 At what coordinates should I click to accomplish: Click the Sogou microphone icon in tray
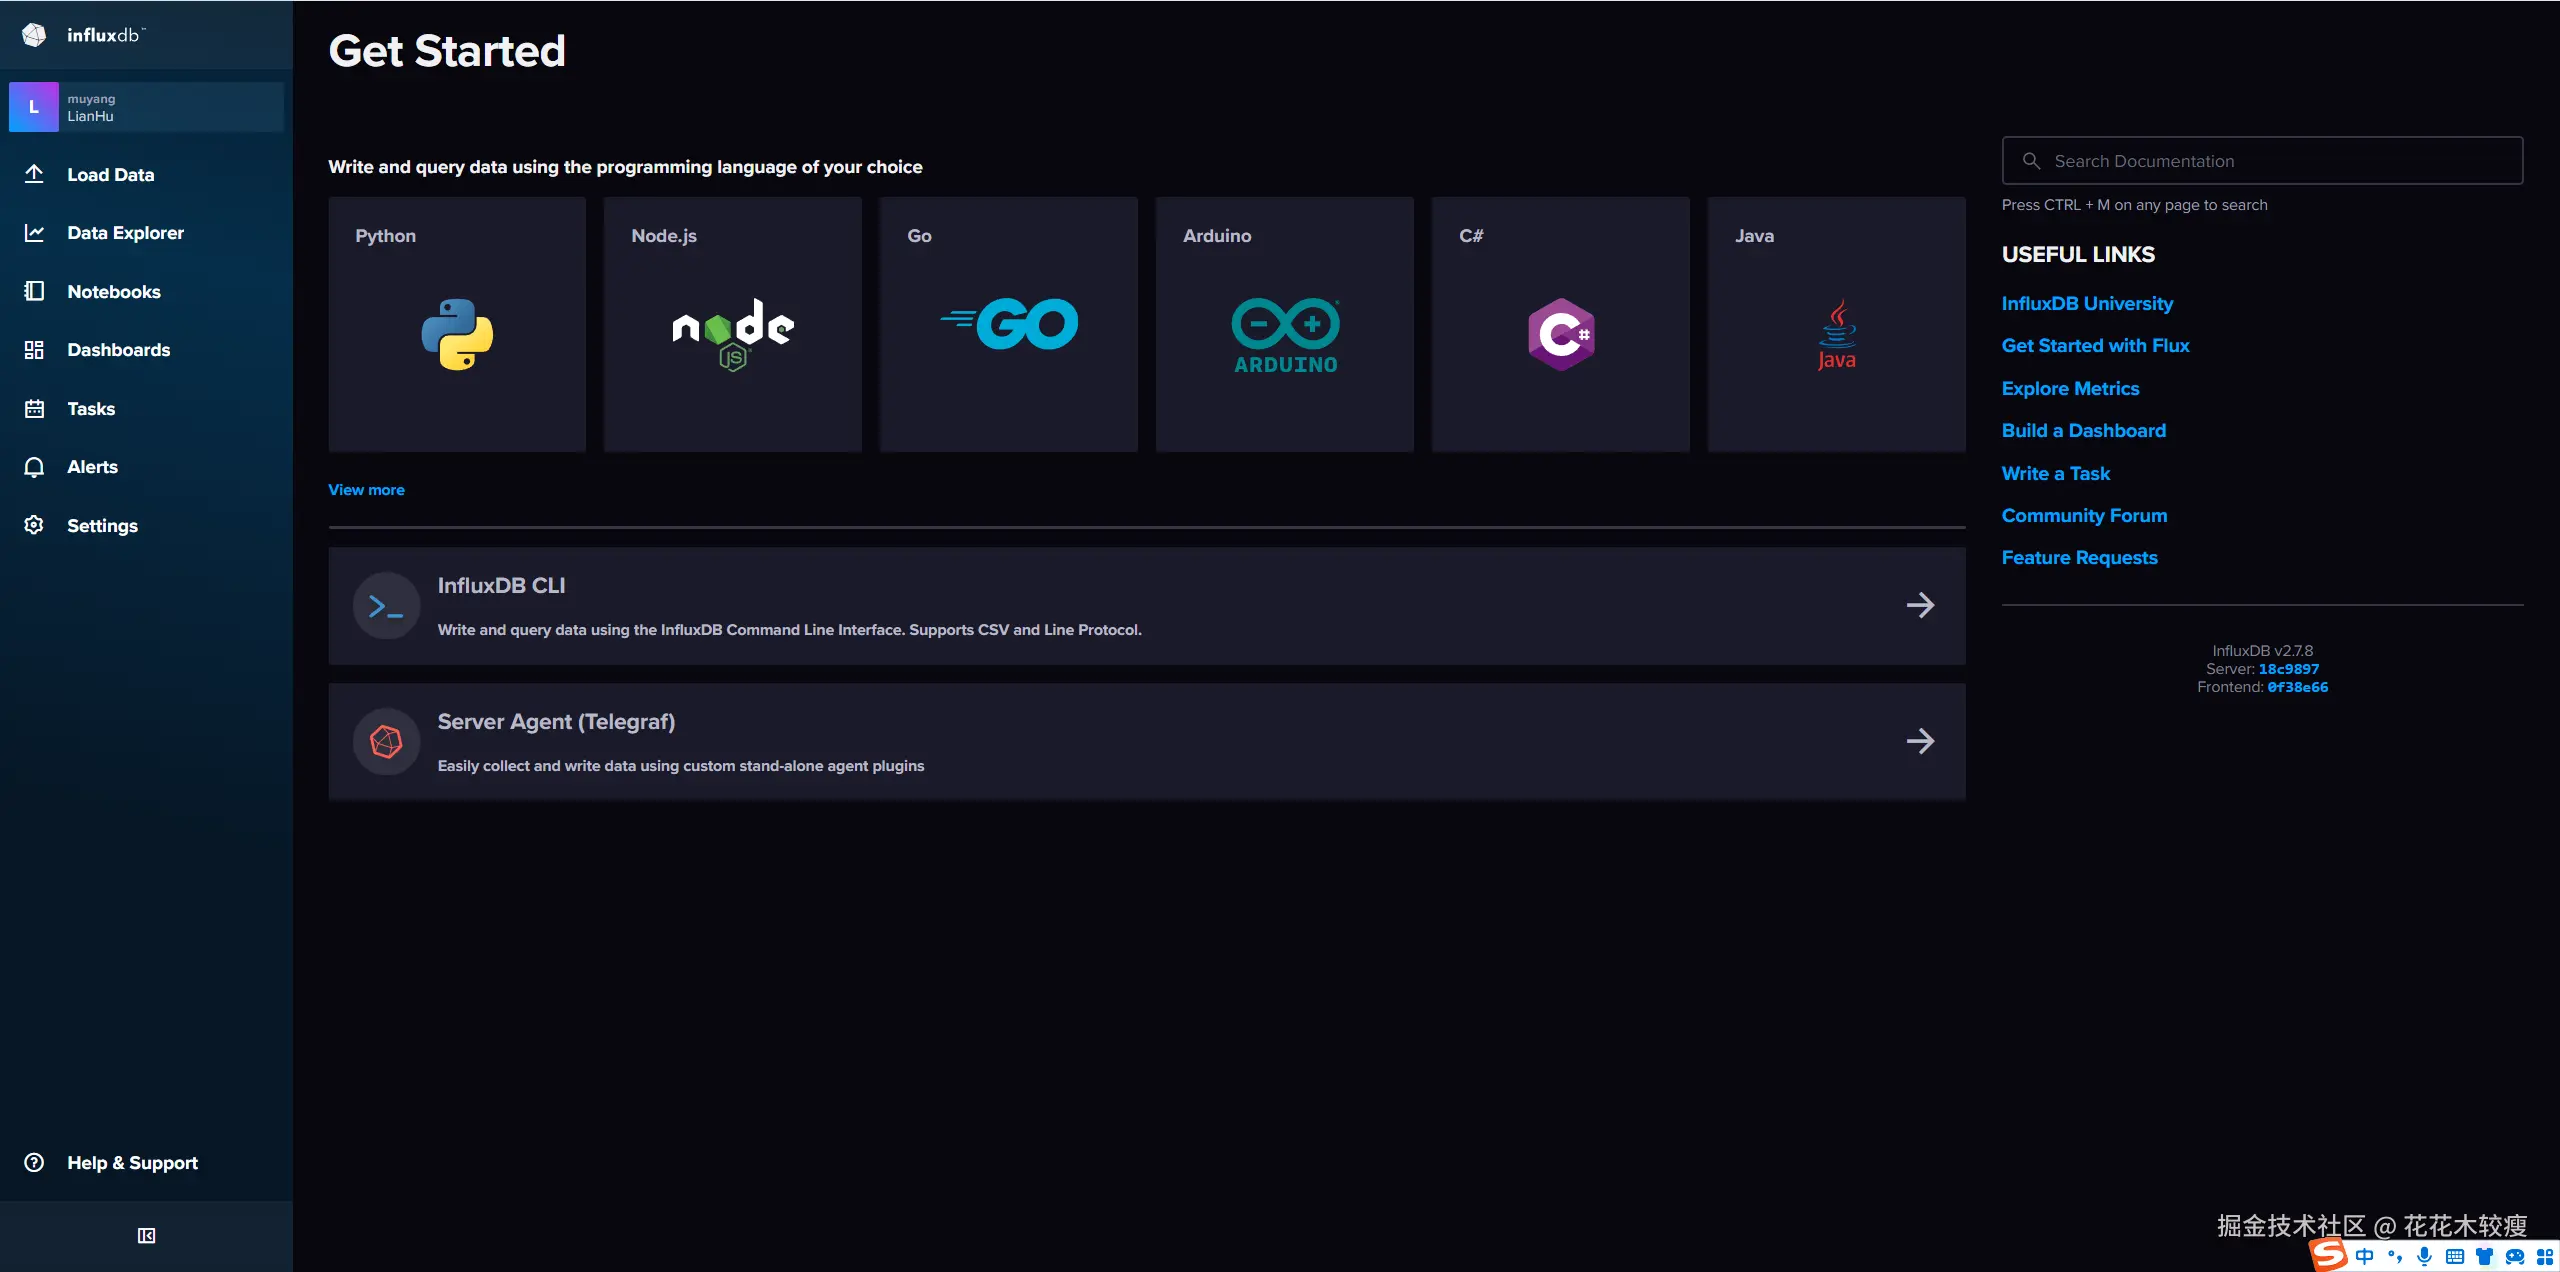coord(2424,1256)
